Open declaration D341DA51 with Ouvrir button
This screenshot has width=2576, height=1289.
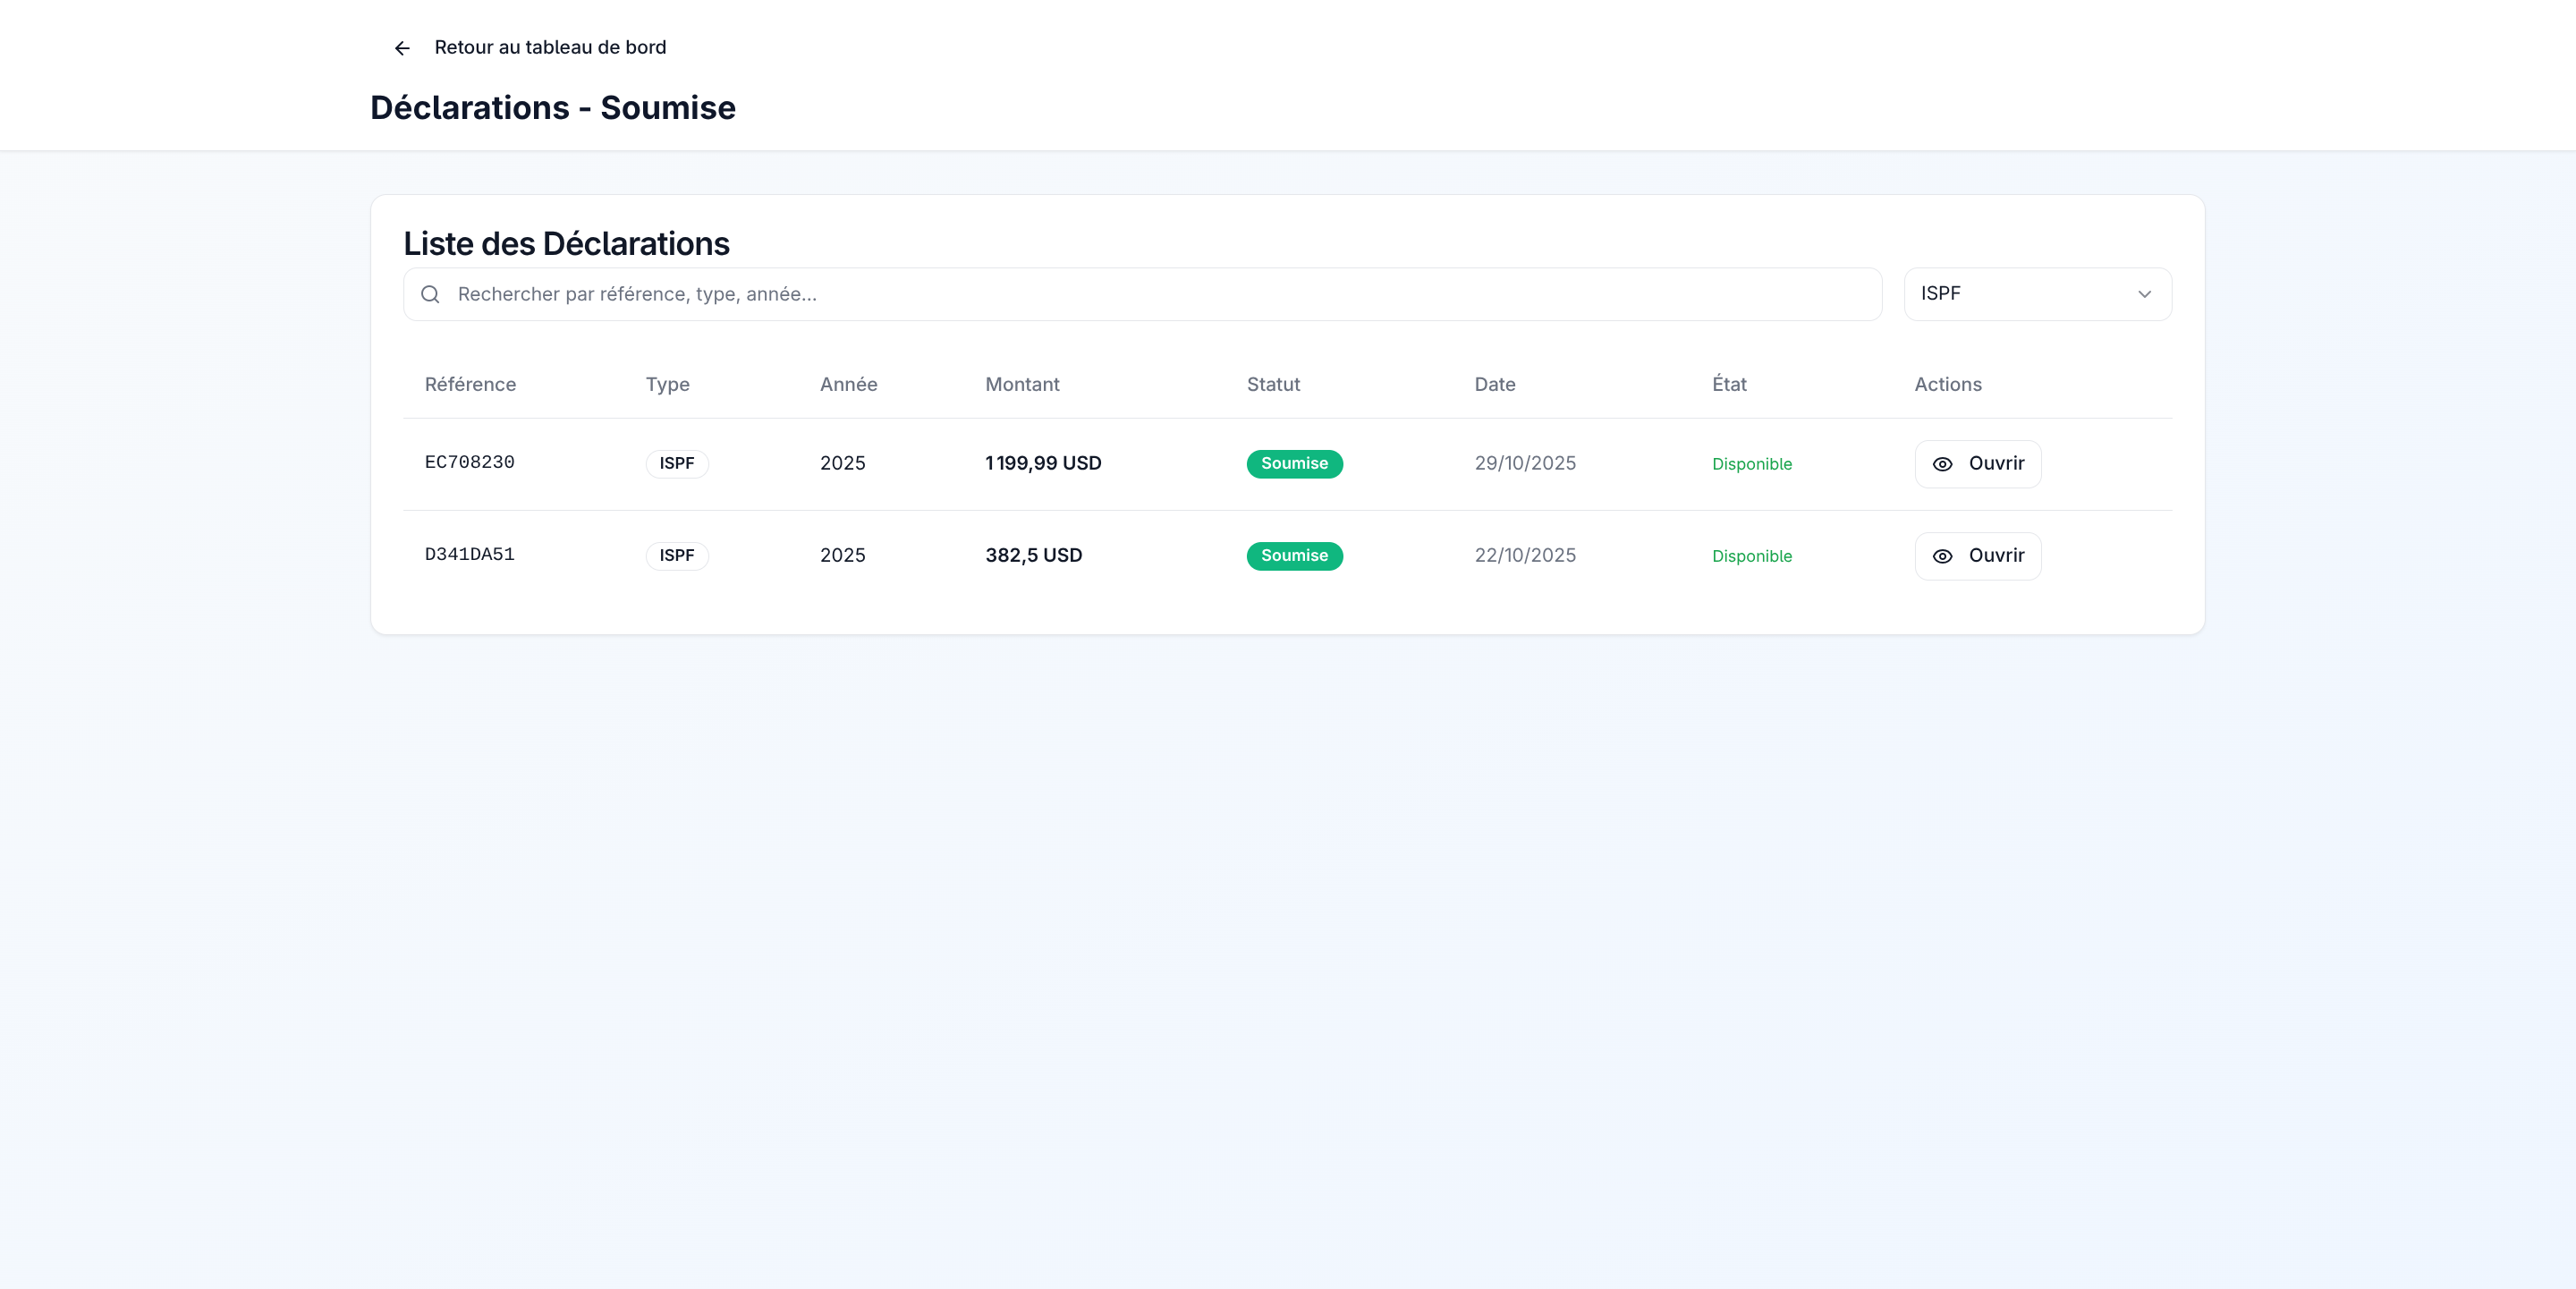pyautogui.click(x=1977, y=556)
